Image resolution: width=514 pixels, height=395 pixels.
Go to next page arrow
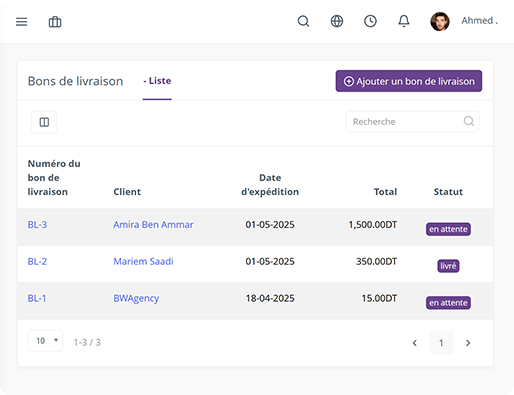[468, 343]
